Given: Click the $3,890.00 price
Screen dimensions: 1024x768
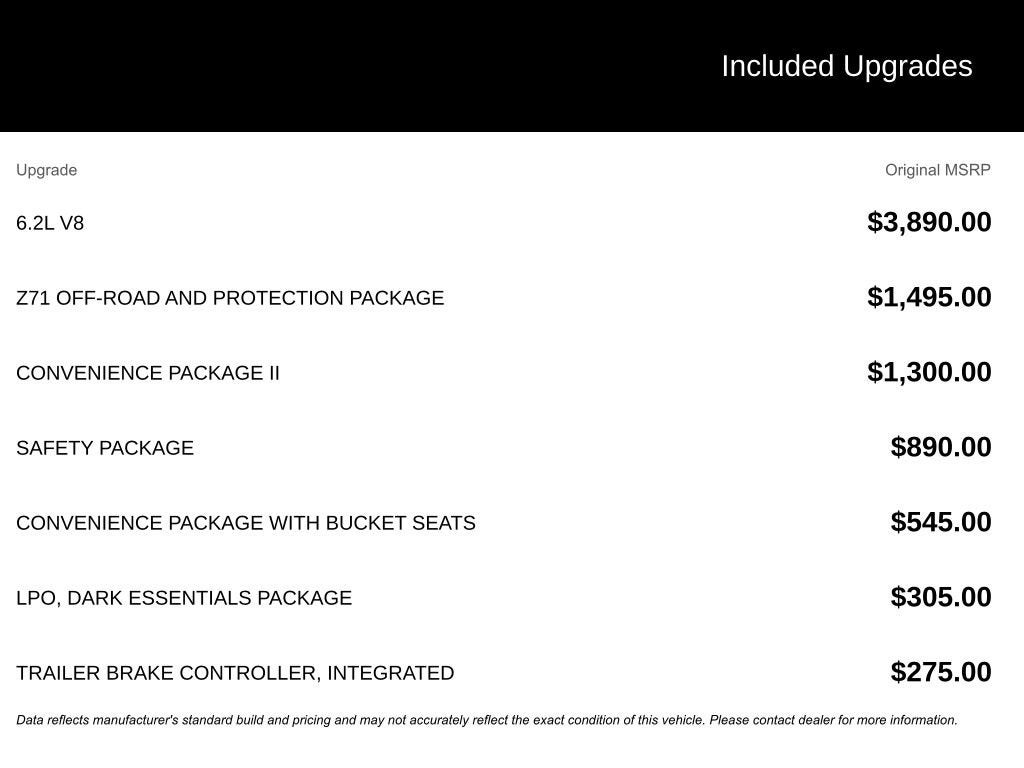Looking at the screenshot, I should tap(929, 222).
